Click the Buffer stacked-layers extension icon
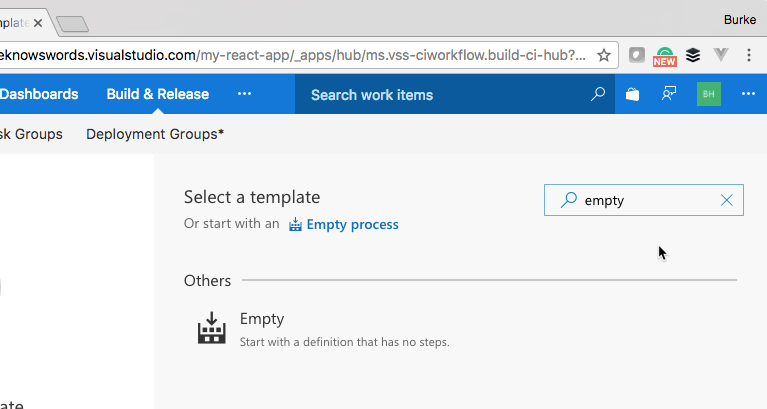The width and height of the screenshot is (767, 409). point(693,55)
